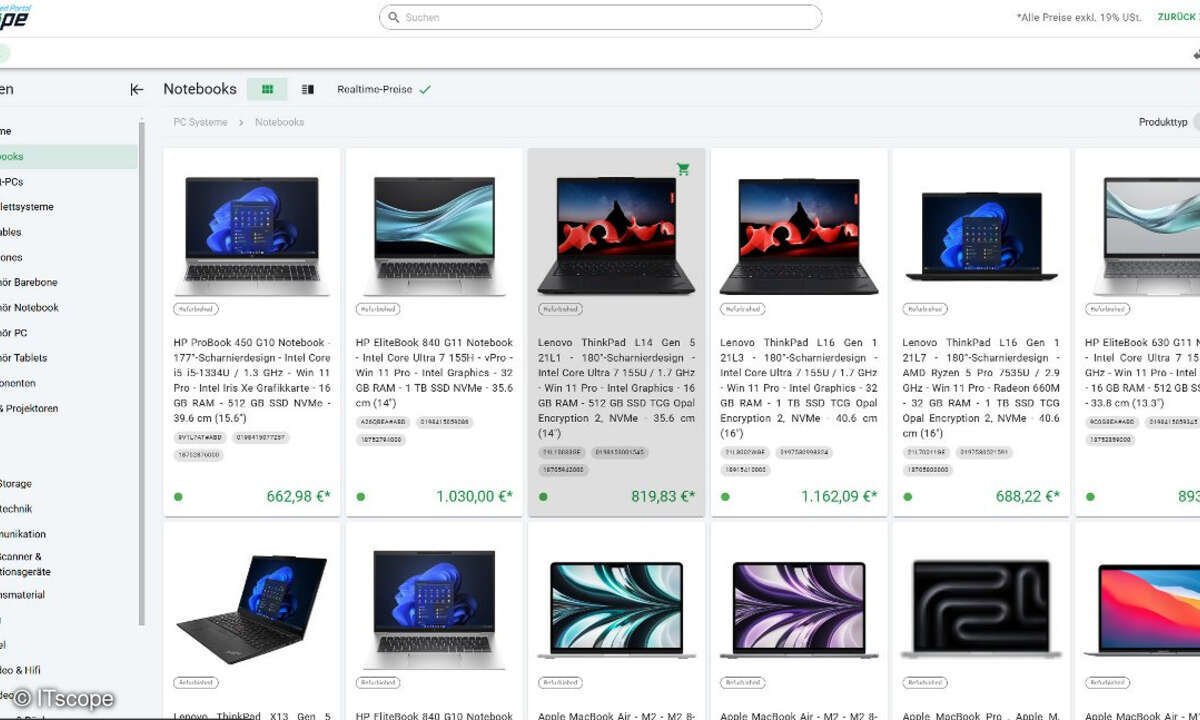
Task: Open the HP EliteBook 840 G11 product image
Action: click(x=433, y=235)
